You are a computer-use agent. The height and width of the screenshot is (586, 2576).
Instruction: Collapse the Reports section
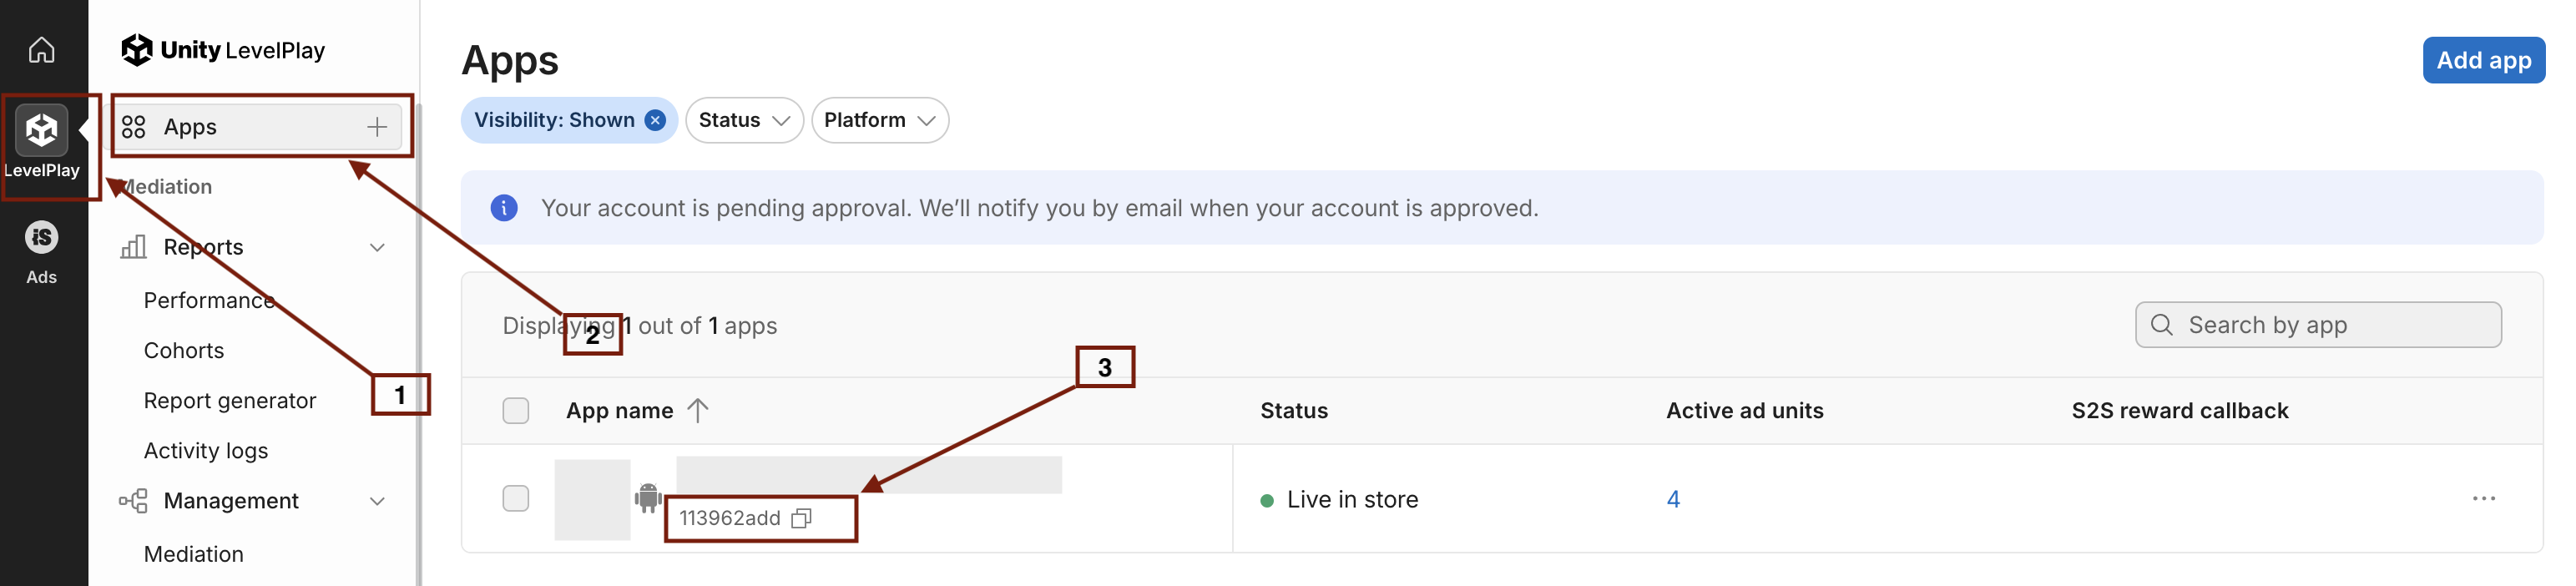(377, 247)
